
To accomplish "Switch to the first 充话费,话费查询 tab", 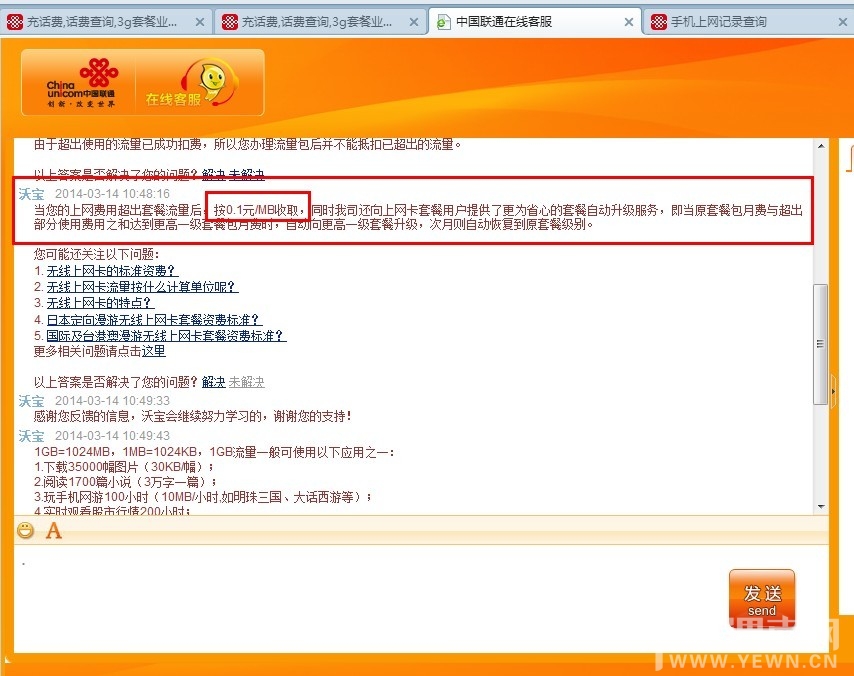I will pyautogui.click(x=106, y=22).
